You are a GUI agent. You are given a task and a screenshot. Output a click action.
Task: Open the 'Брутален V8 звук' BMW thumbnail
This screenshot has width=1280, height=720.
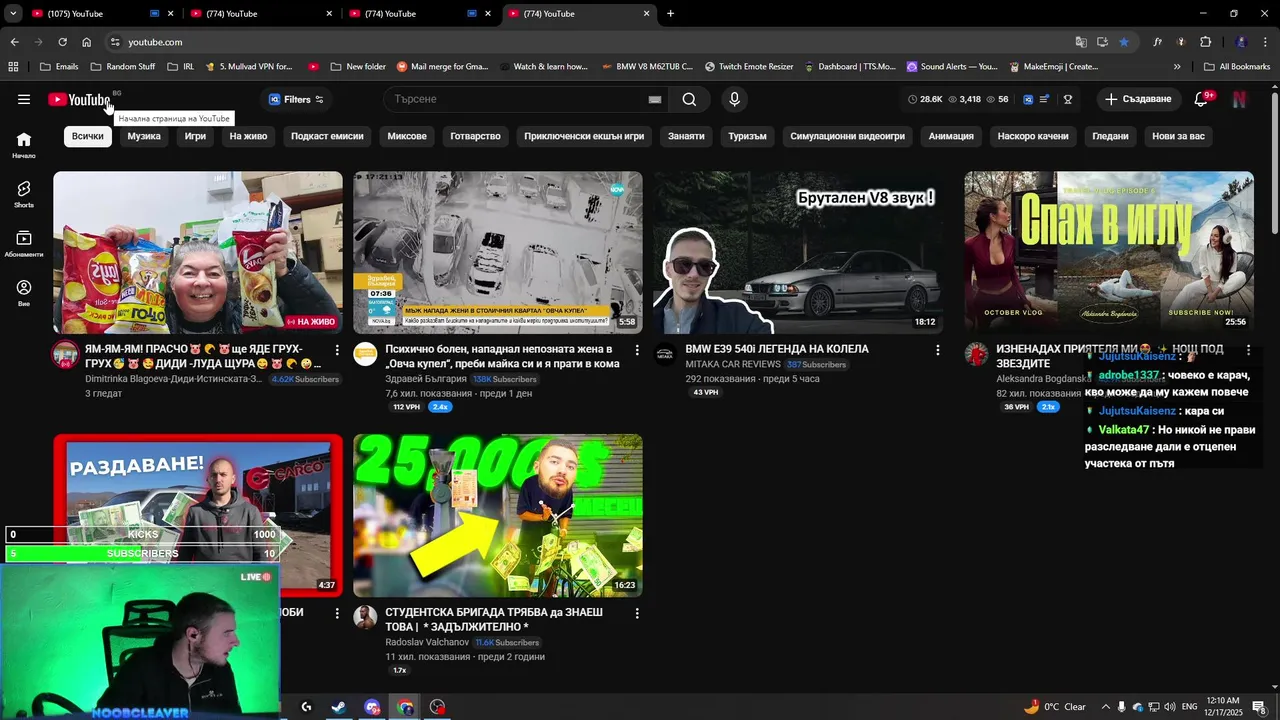[798, 252]
